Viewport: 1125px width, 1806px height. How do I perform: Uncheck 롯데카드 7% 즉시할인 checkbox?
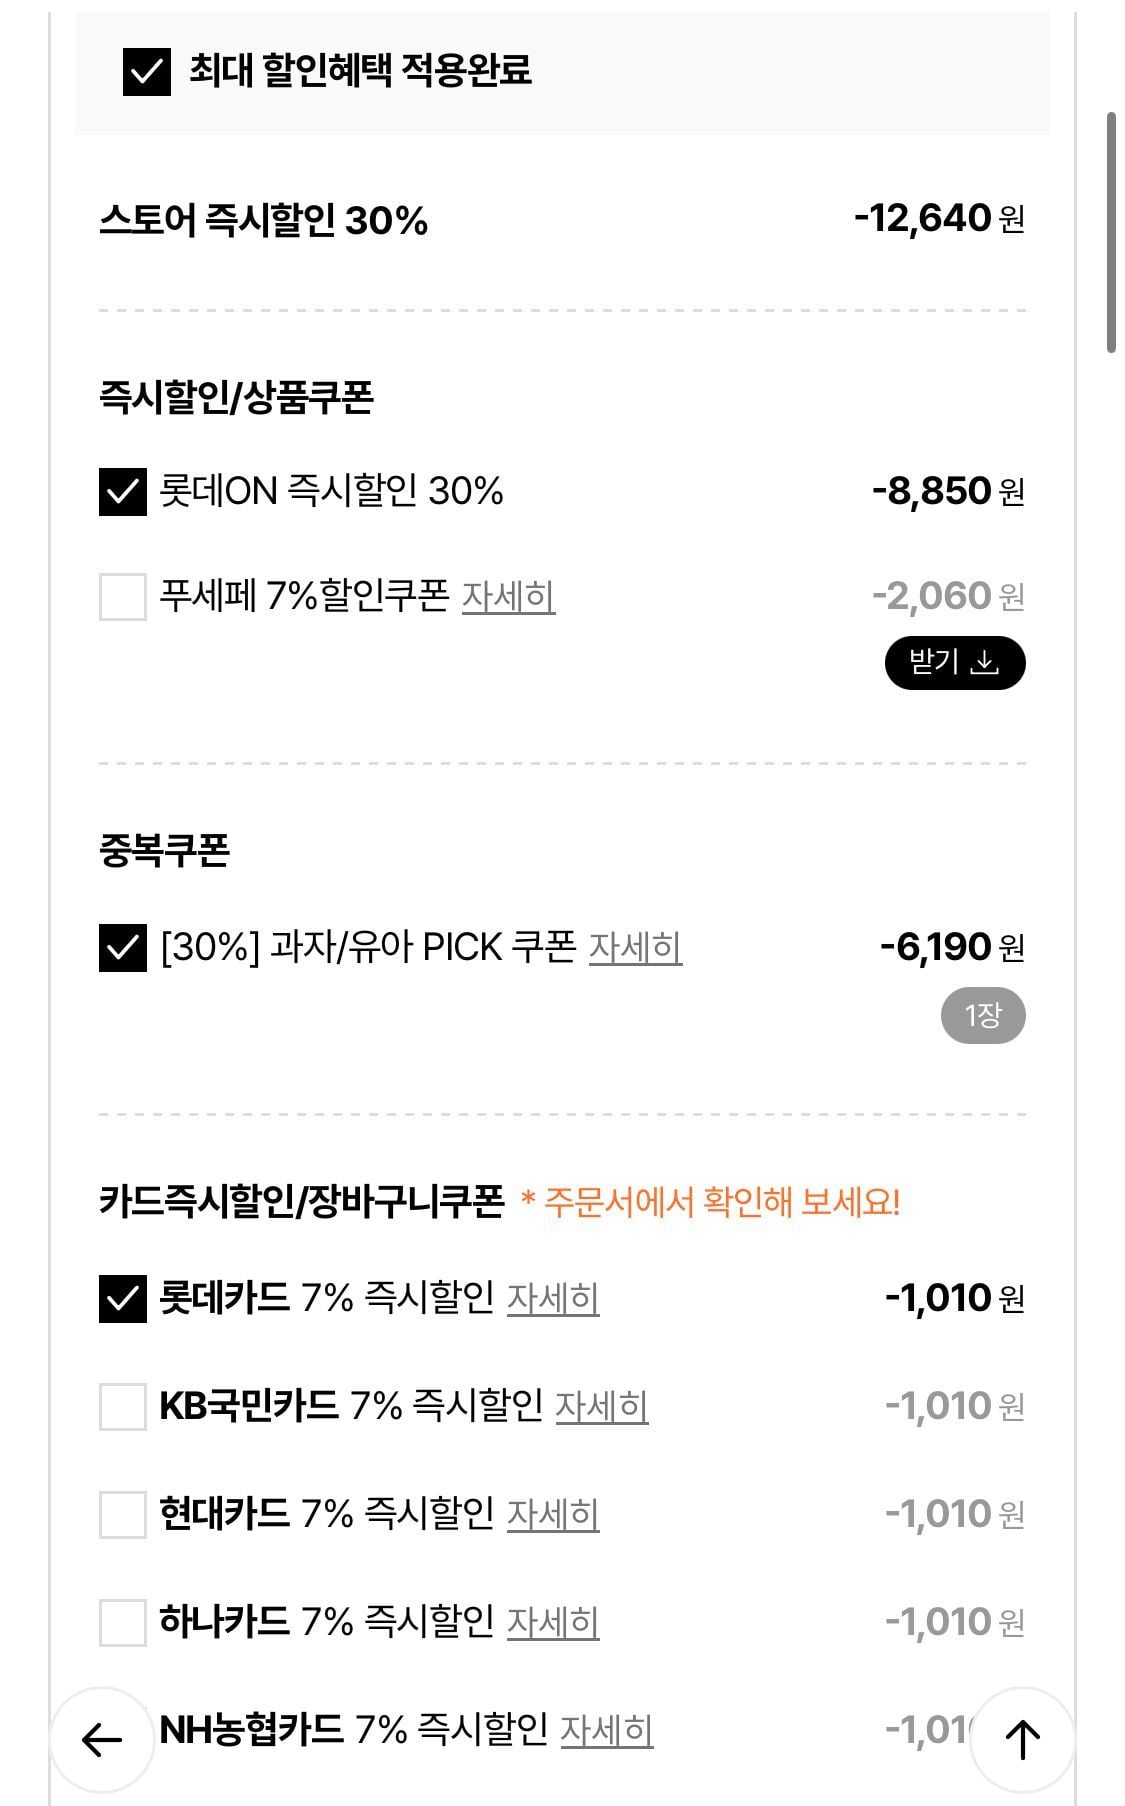[x=123, y=1299]
